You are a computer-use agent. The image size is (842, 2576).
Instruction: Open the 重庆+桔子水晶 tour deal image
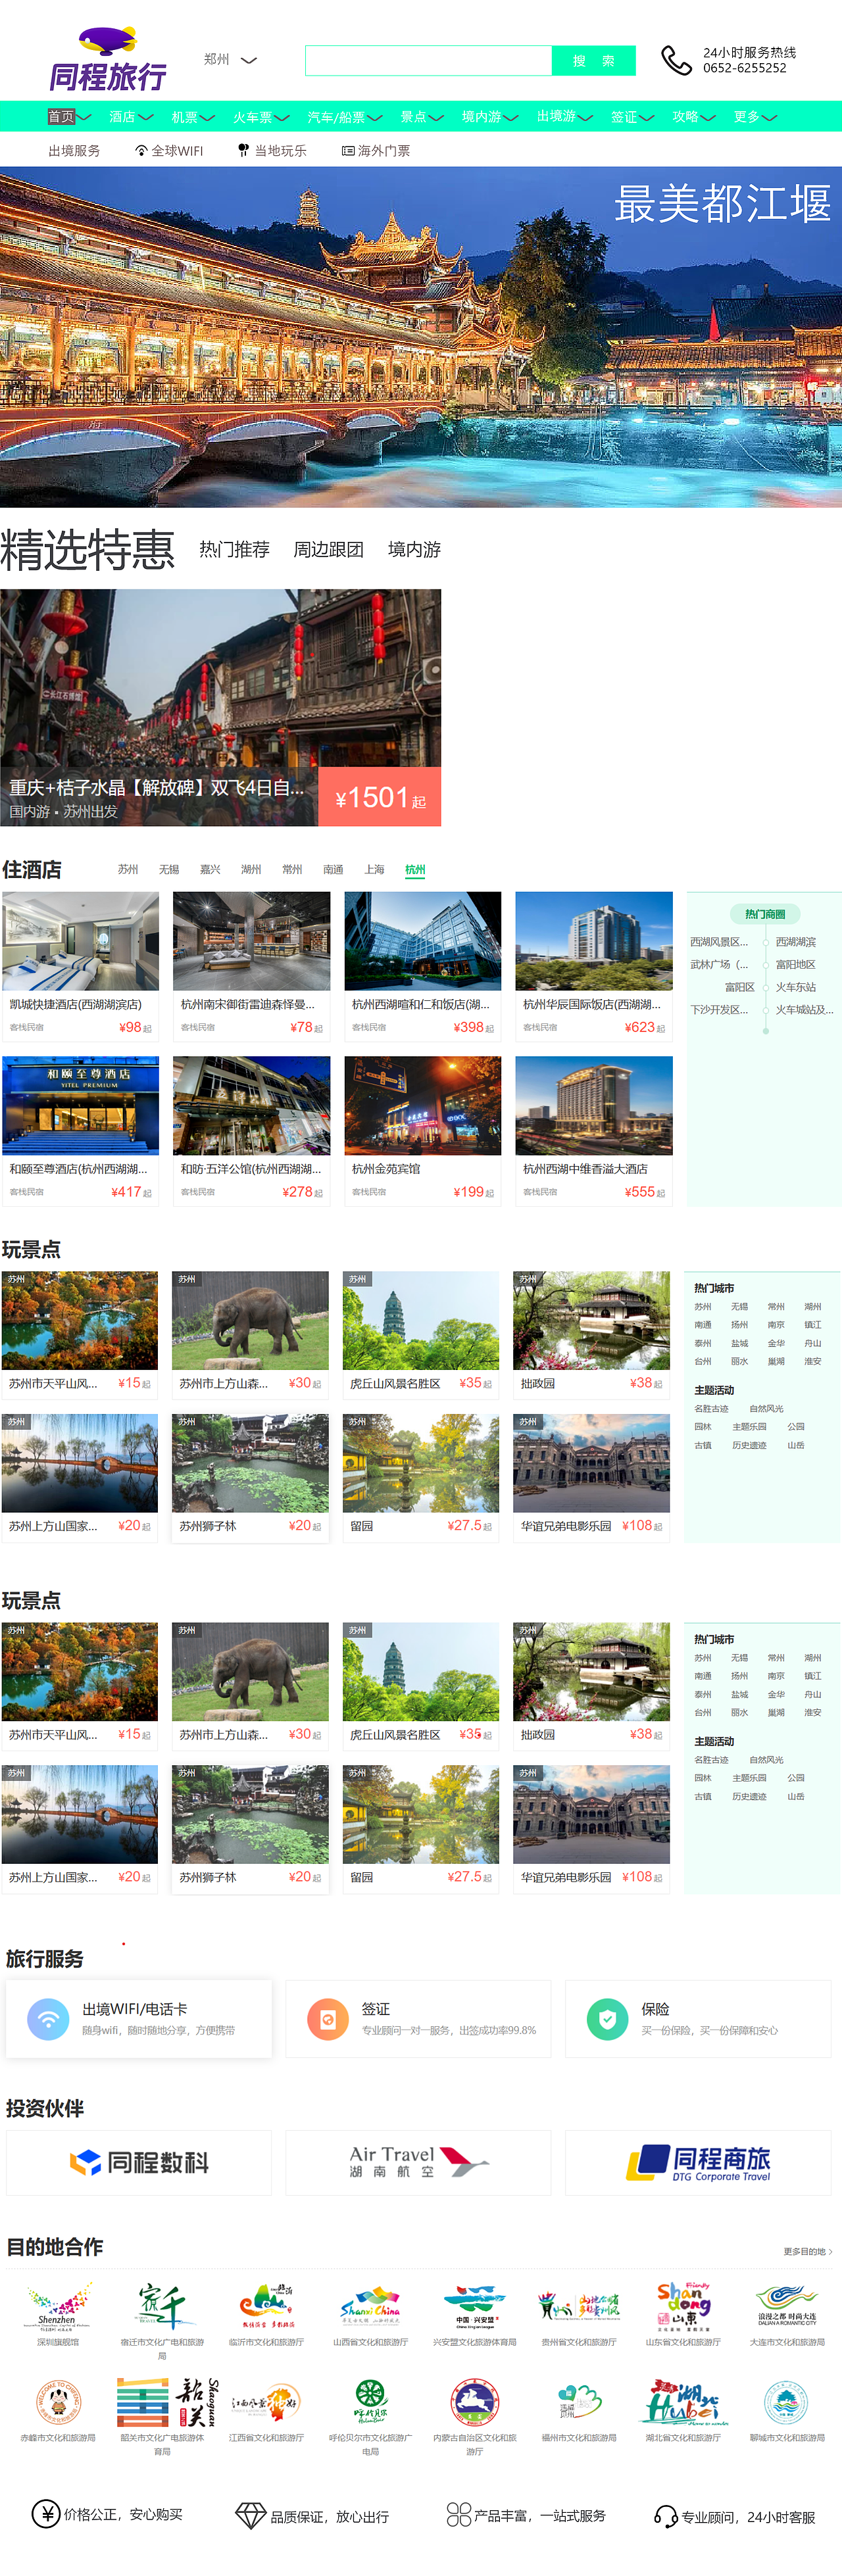point(220,707)
